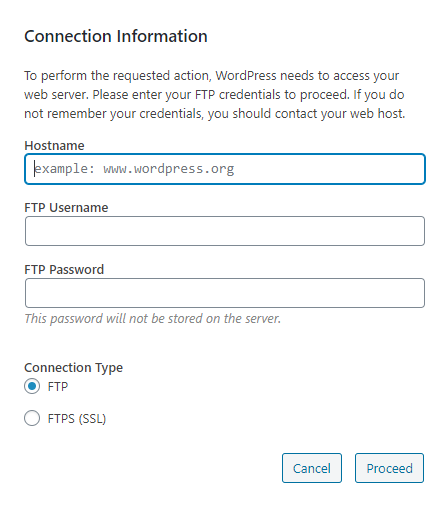446x506 pixels.
Task: Click the Proceed button
Action: (x=389, y=468)
